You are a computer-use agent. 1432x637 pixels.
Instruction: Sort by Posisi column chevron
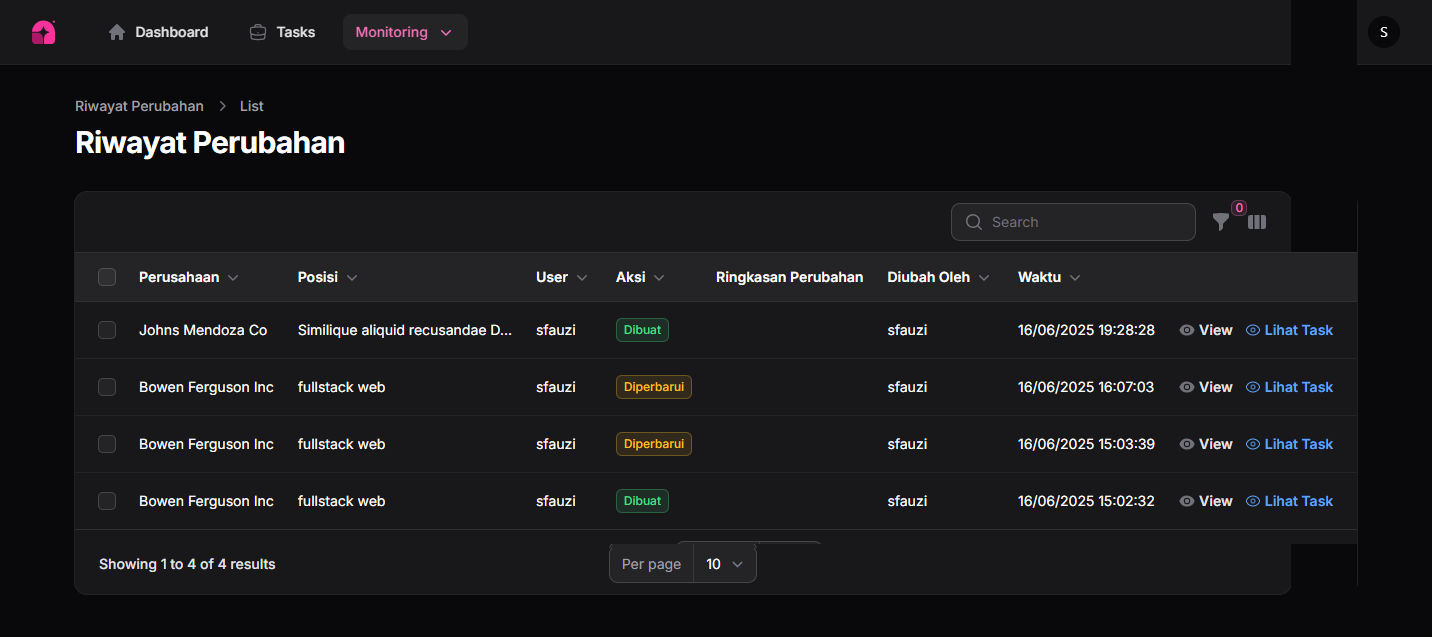352,278
